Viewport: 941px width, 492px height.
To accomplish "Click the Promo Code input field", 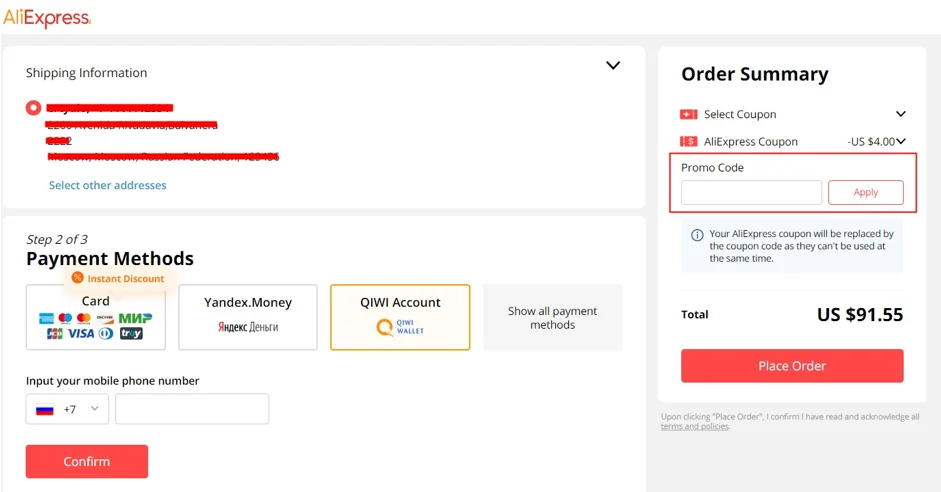I will pyautogui.click(x=751, y=193).
